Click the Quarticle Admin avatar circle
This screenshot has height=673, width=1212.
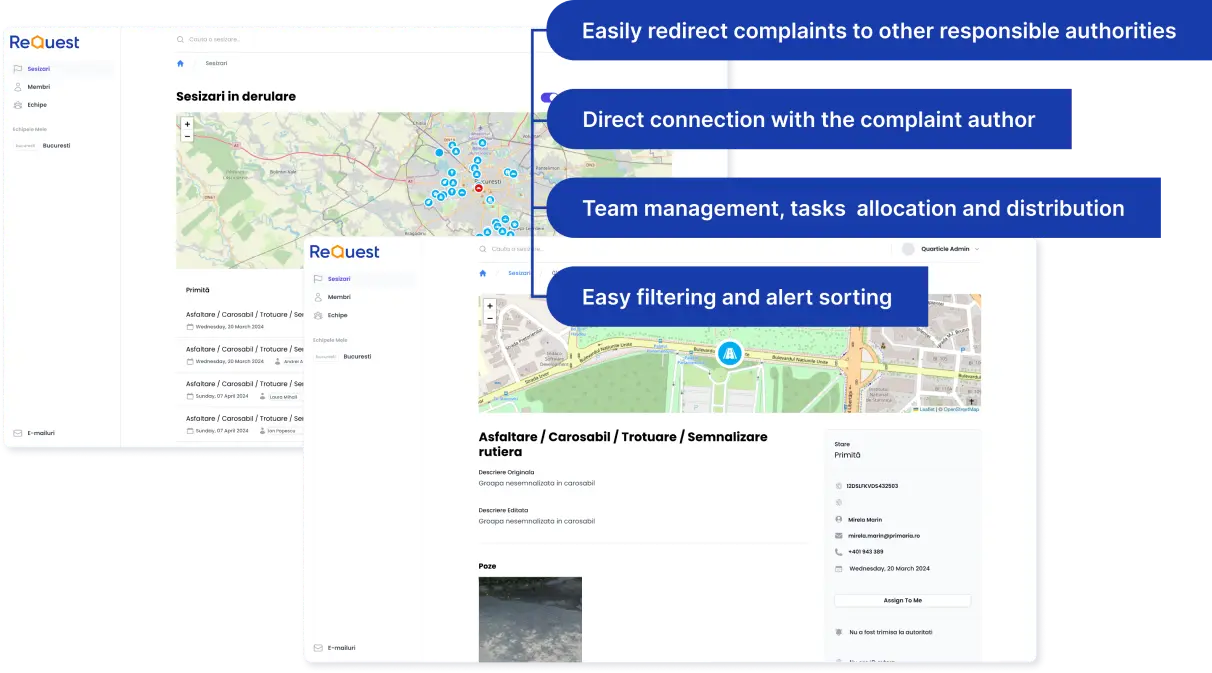[x=908, y=249]
